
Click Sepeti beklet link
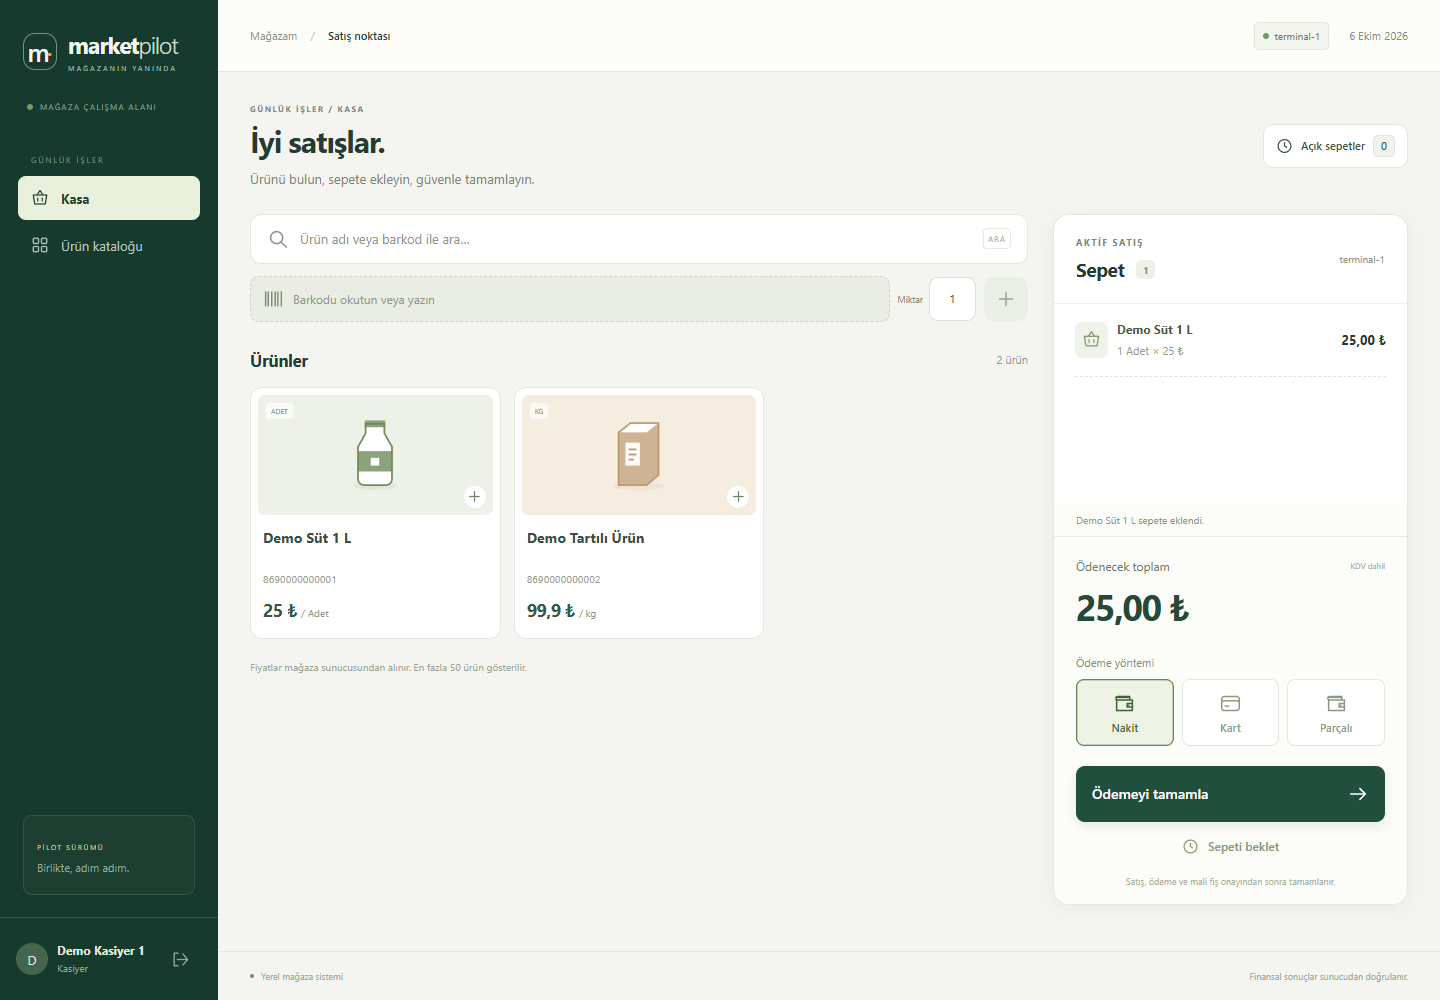point(1231,847)
